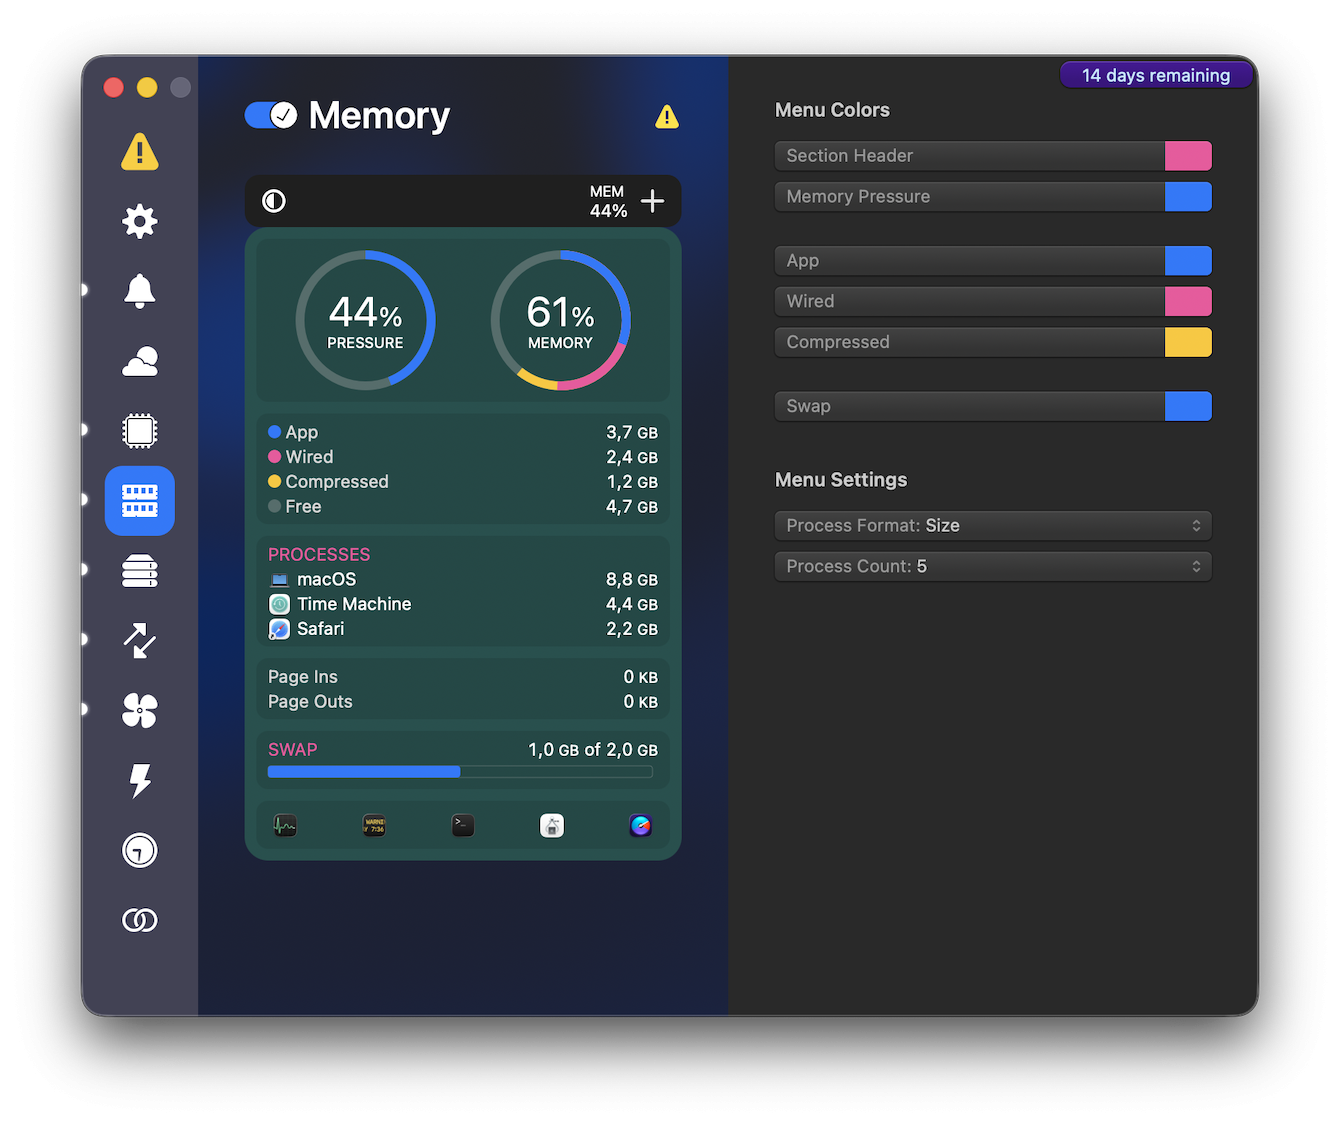
Task: Add a new widget with the plus button
Action: [x=652, y=201]
